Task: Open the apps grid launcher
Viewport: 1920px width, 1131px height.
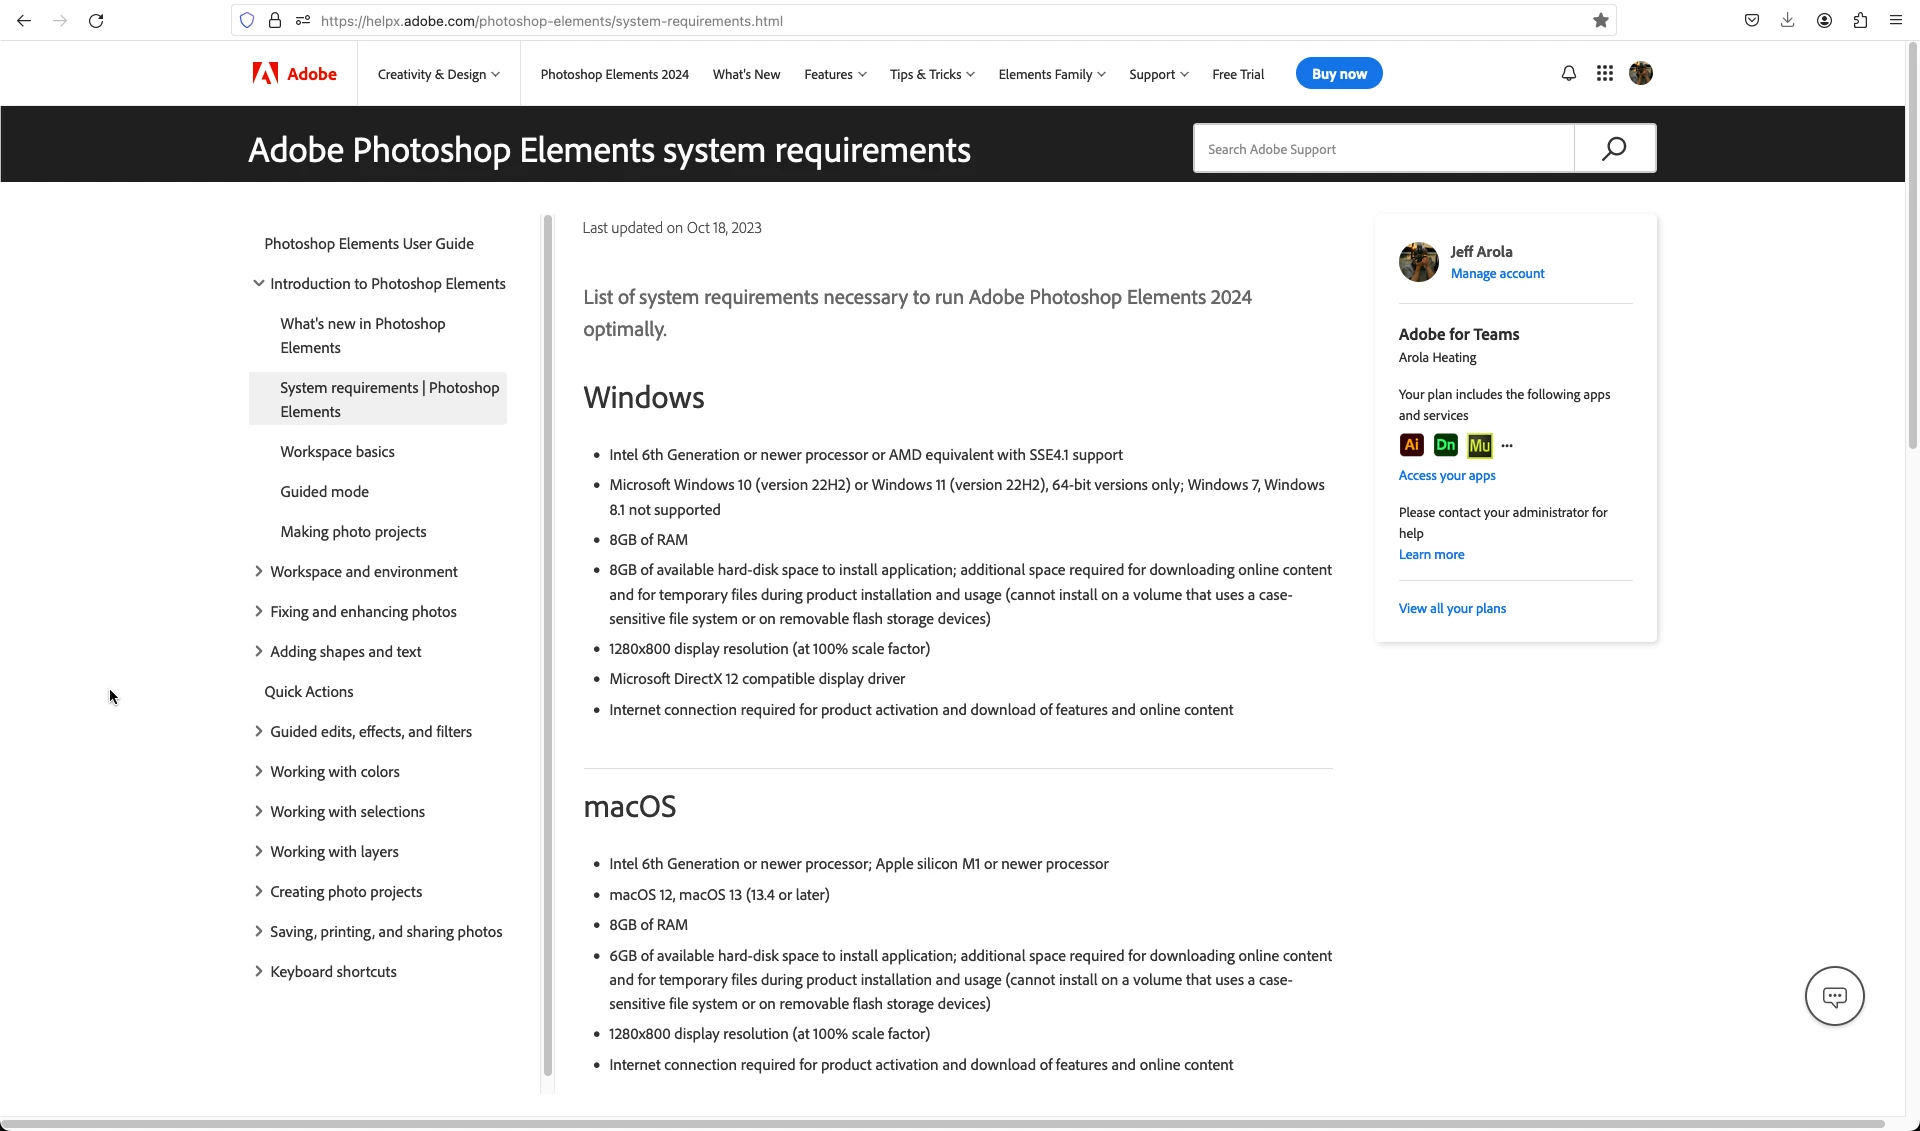Action: pos(1604,73)
